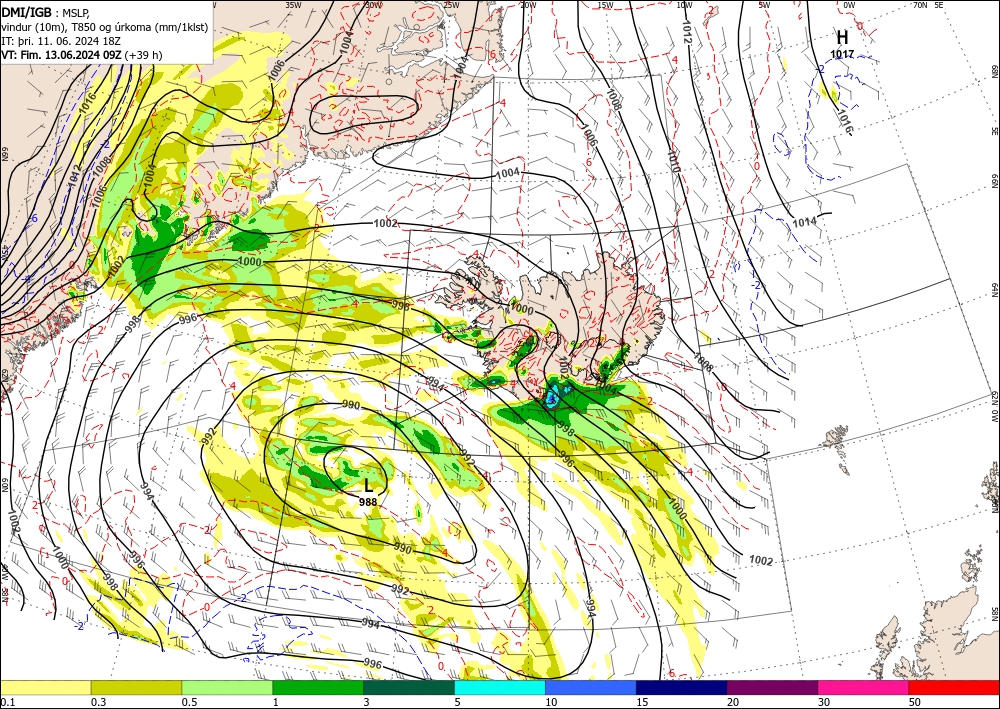Image resolution: width=1000 pixels, height=709 pixels.
Task: Click the 'H' high pressure symbol
Action: [842, 38]
